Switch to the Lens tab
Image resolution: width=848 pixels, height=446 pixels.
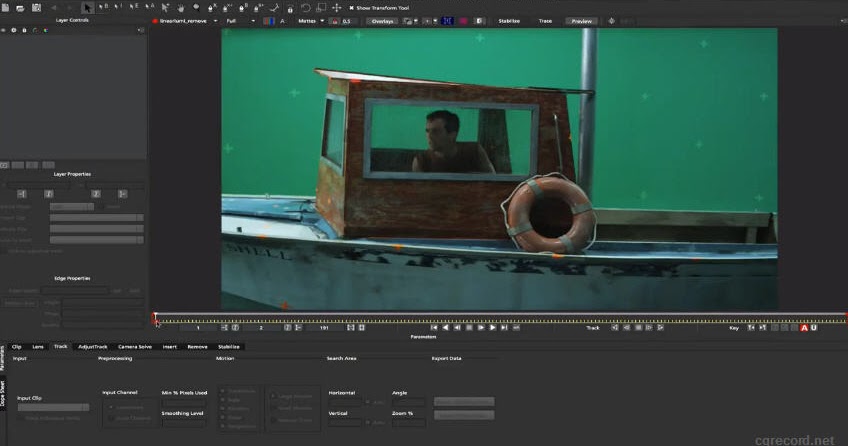38,347
